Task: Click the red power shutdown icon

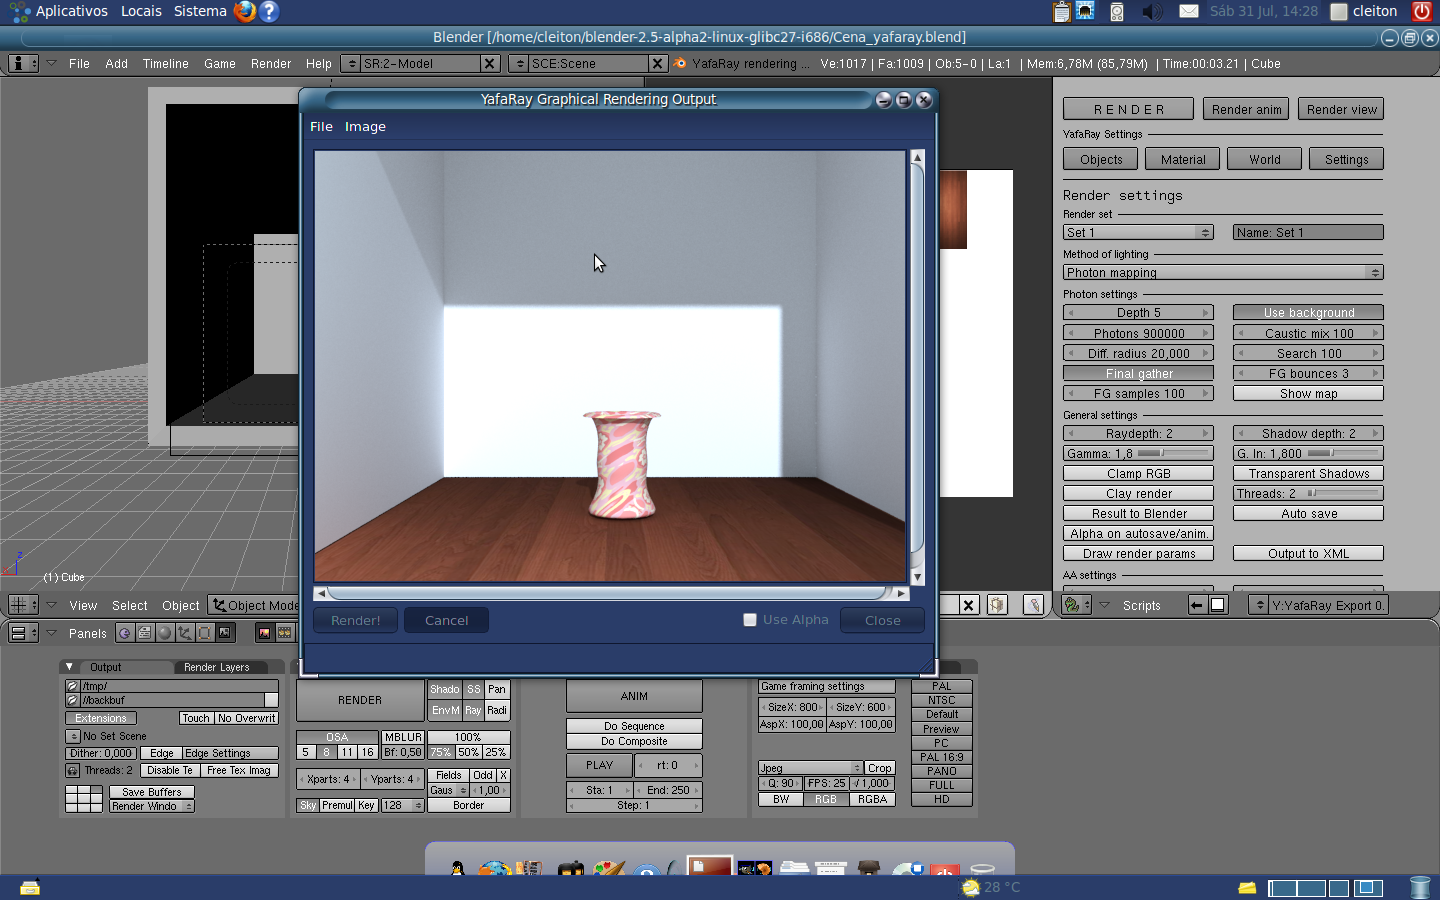Action: coord(1422,11)
